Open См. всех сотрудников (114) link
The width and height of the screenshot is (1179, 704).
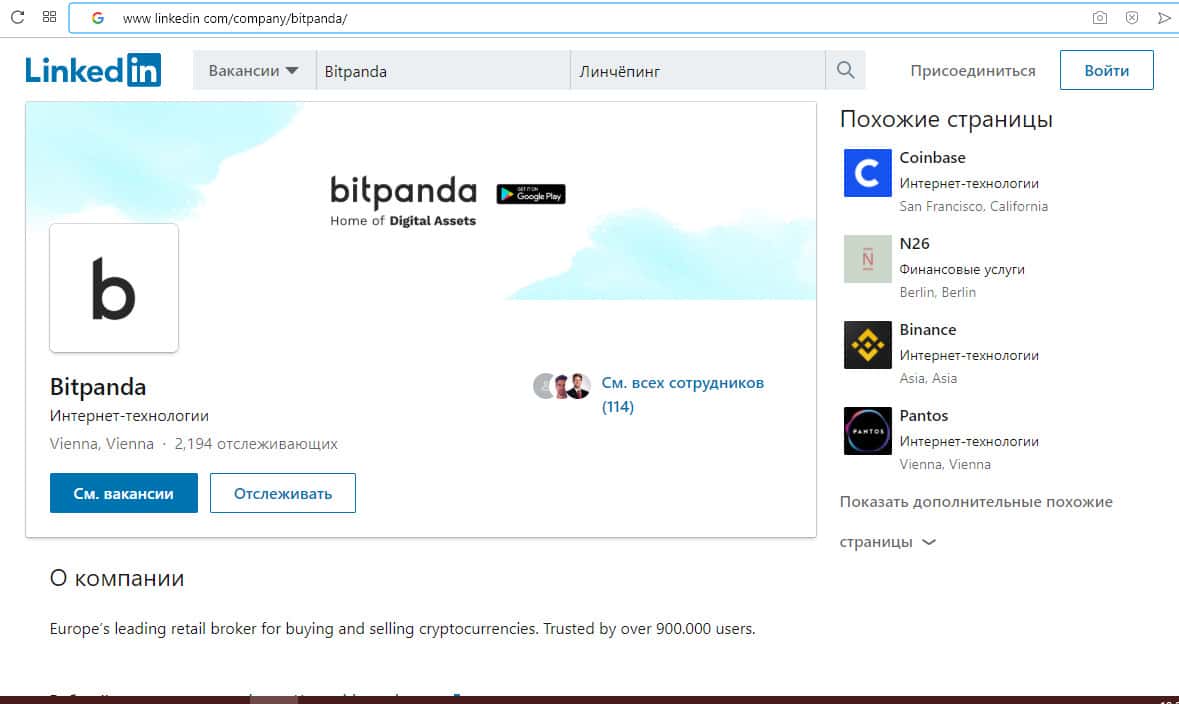click(x=682, y=395)
